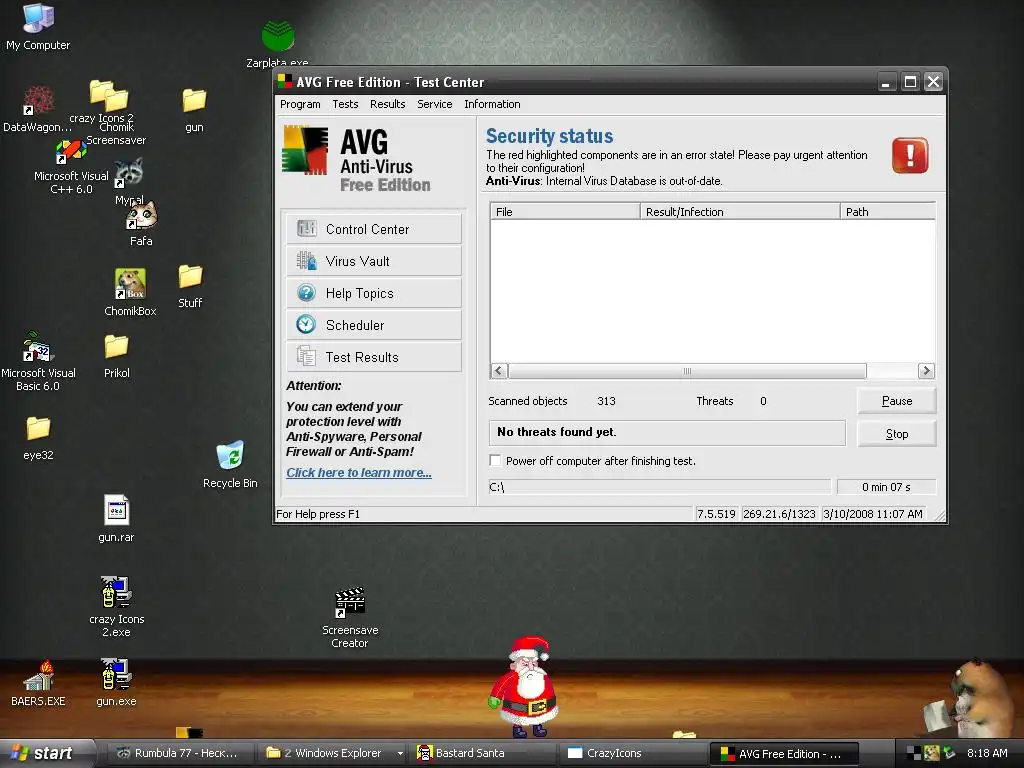1024x768 pixels.
Task: Select the Microsoft Visual Basic 6.0 shortcut
Action: (x=38, y=361)
